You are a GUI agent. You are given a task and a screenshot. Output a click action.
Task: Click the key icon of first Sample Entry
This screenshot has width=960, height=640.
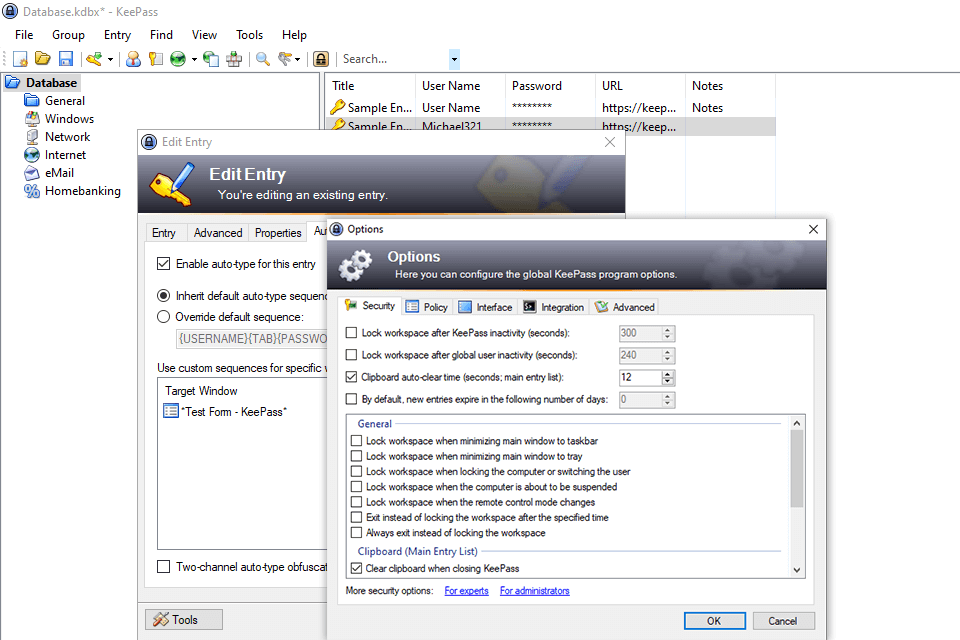click(x=337, y=107)
